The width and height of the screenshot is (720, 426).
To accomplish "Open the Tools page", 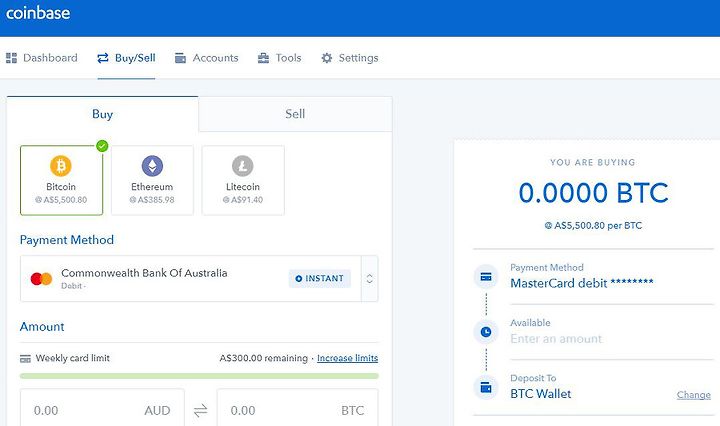I will point(279,58).
